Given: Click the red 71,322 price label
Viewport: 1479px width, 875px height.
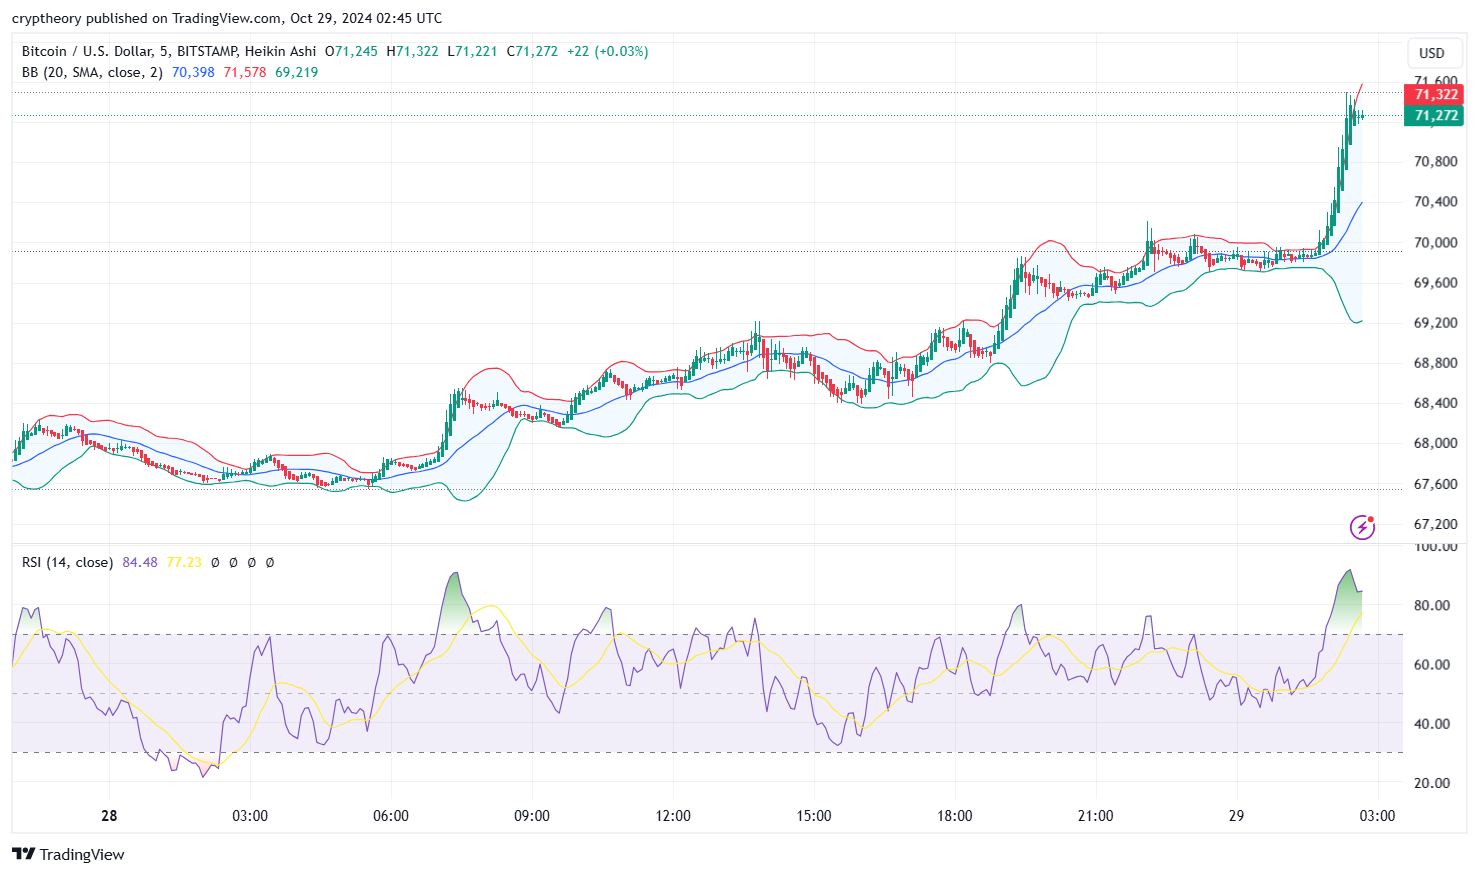Looking at the screenshot, I should [x=1434, y=94].
